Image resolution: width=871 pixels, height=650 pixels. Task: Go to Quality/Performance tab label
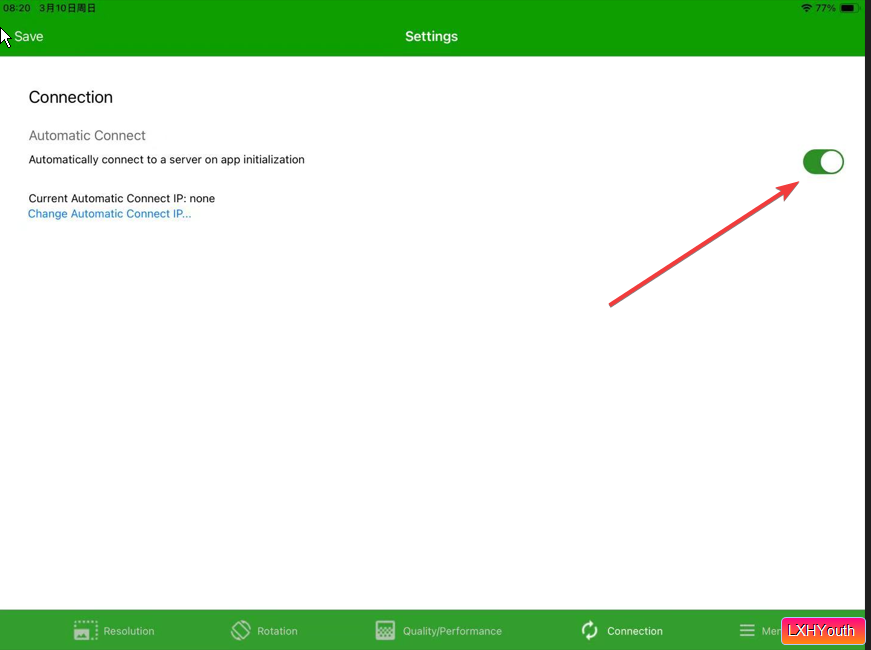452,631
